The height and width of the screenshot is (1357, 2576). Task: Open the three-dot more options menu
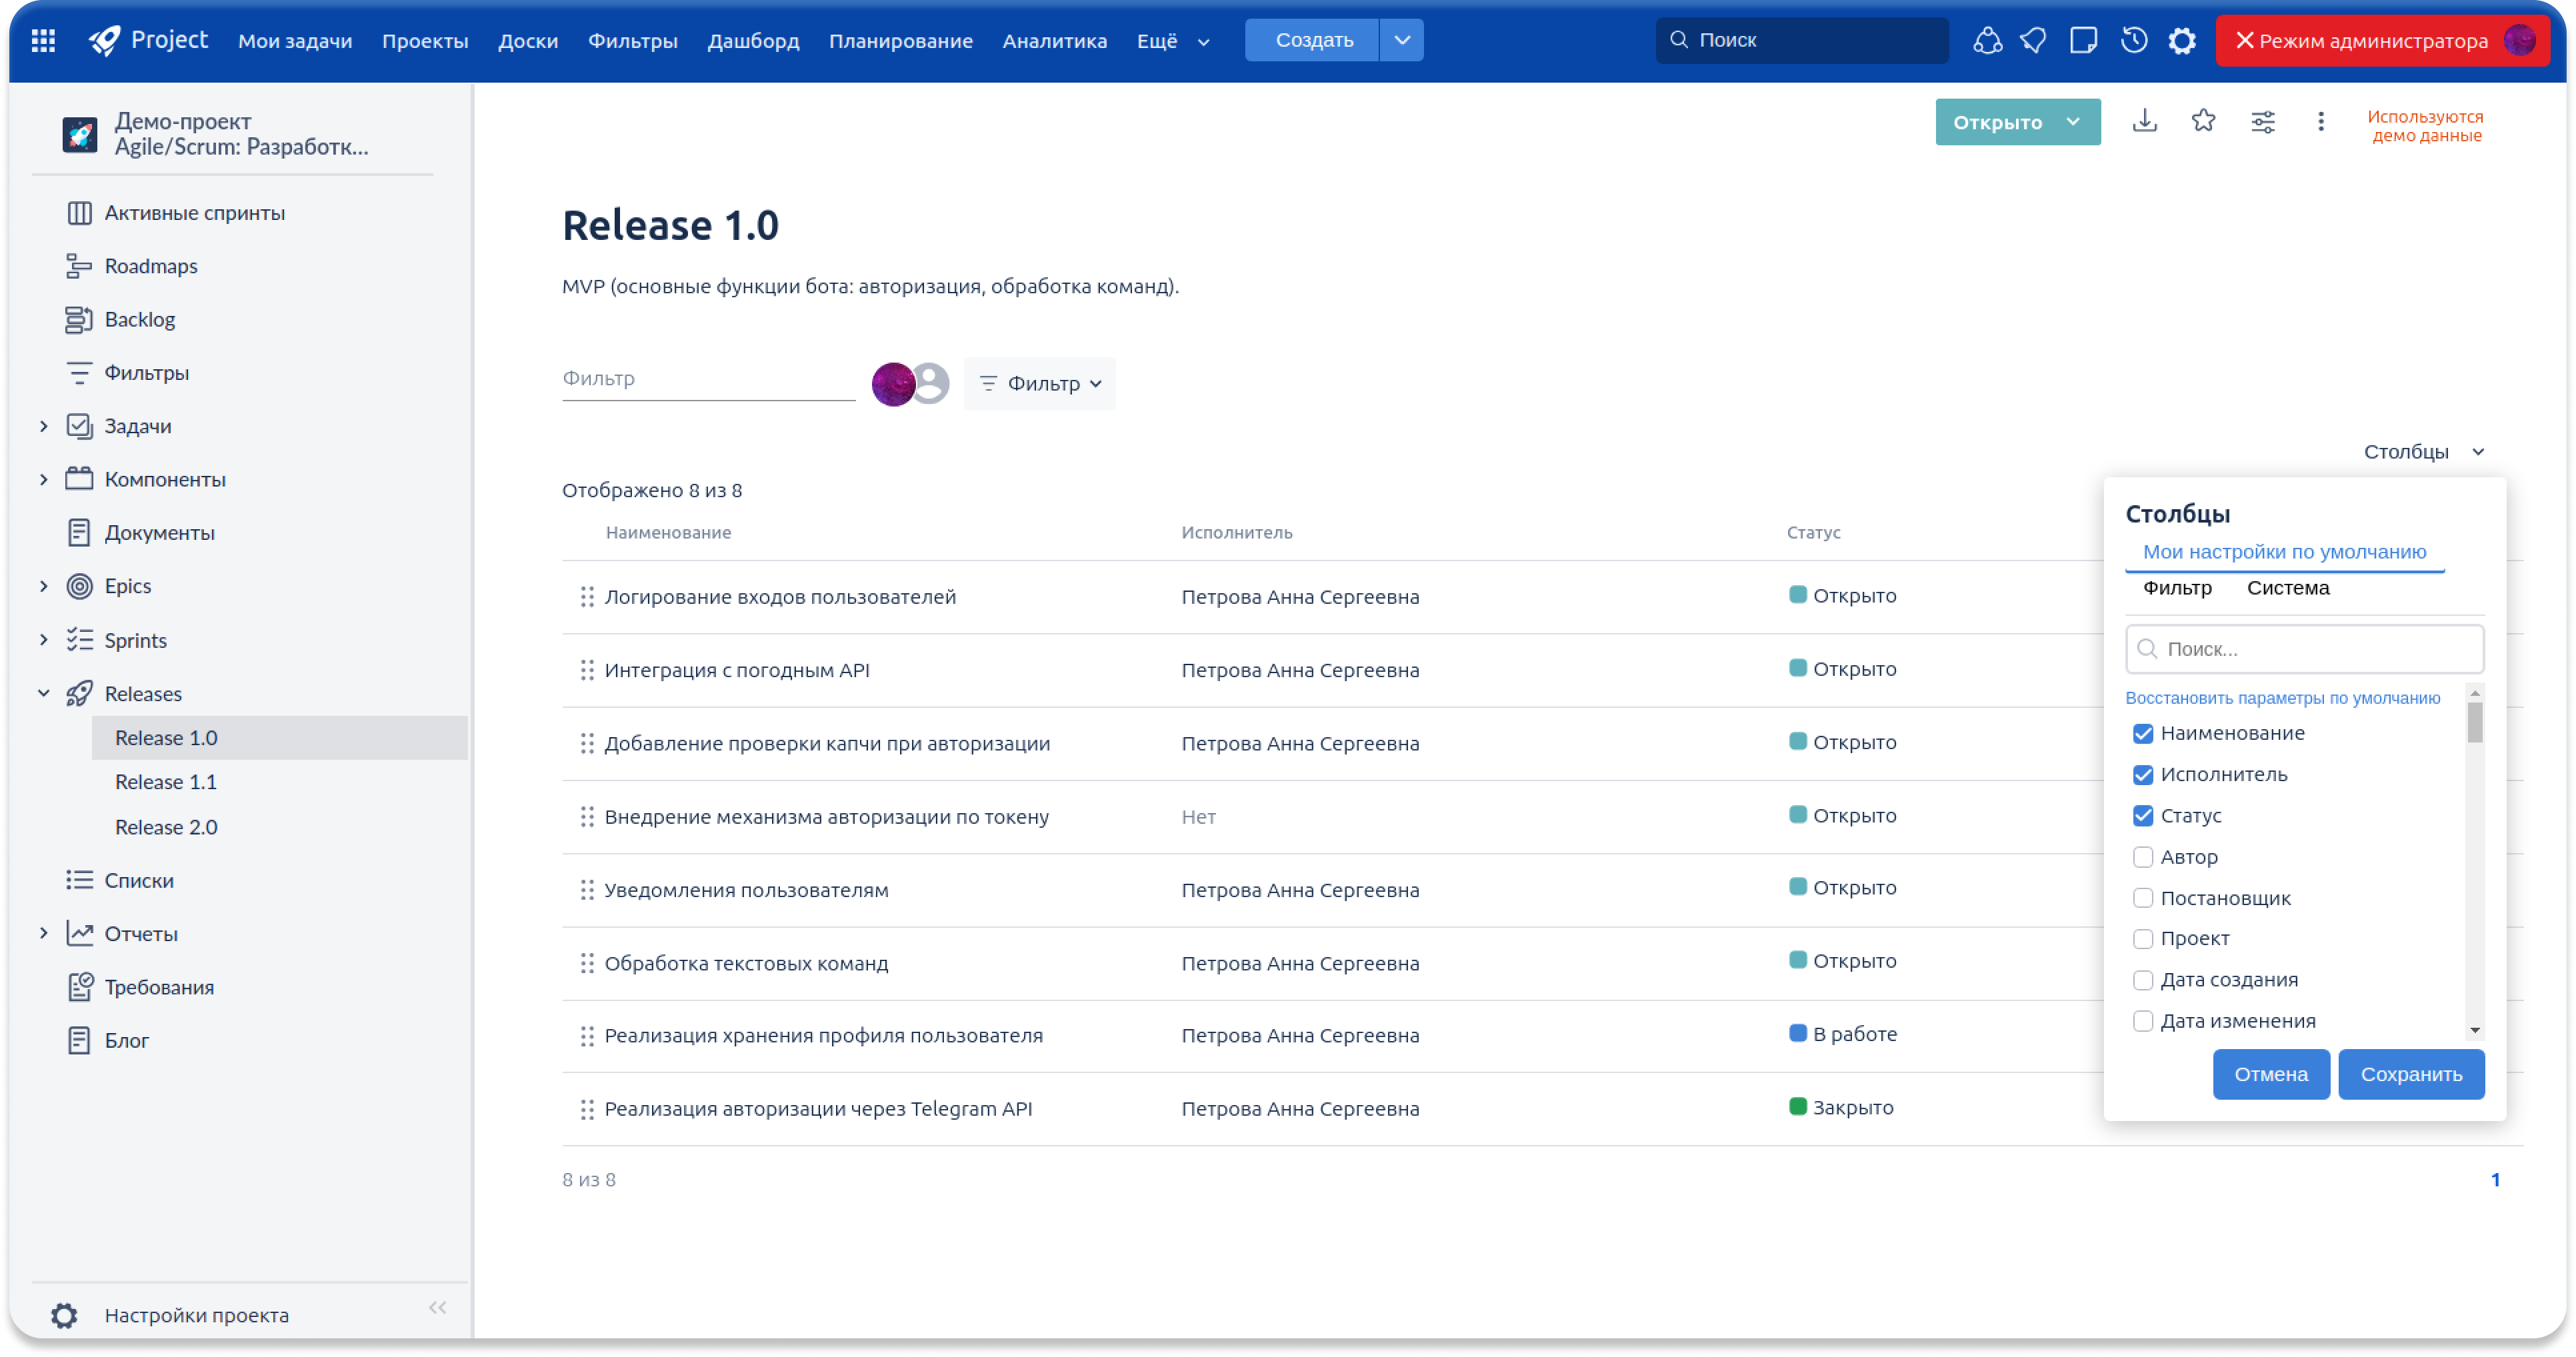click(x=2321, y=122)
